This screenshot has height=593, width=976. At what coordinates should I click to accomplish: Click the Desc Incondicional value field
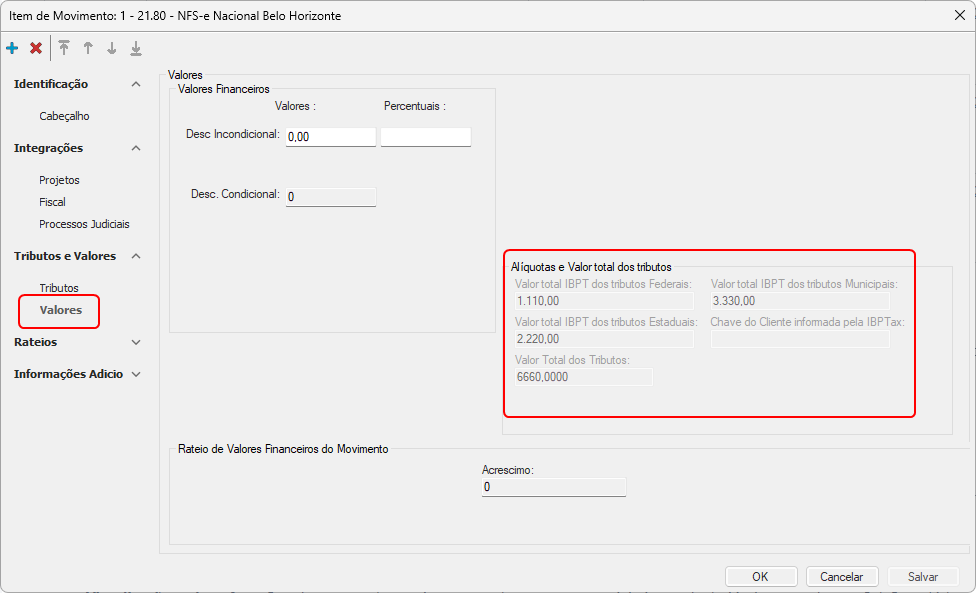[330, 137]
